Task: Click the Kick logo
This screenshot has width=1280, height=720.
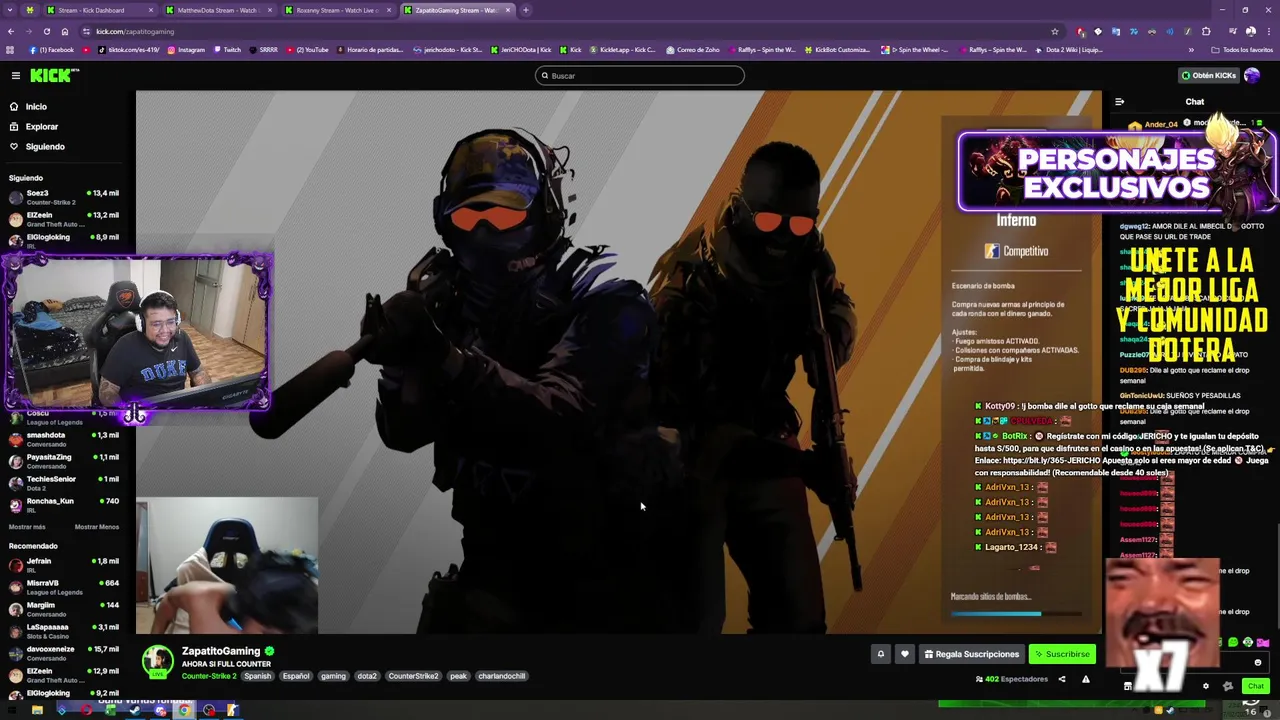Action: tap(53, 75)
